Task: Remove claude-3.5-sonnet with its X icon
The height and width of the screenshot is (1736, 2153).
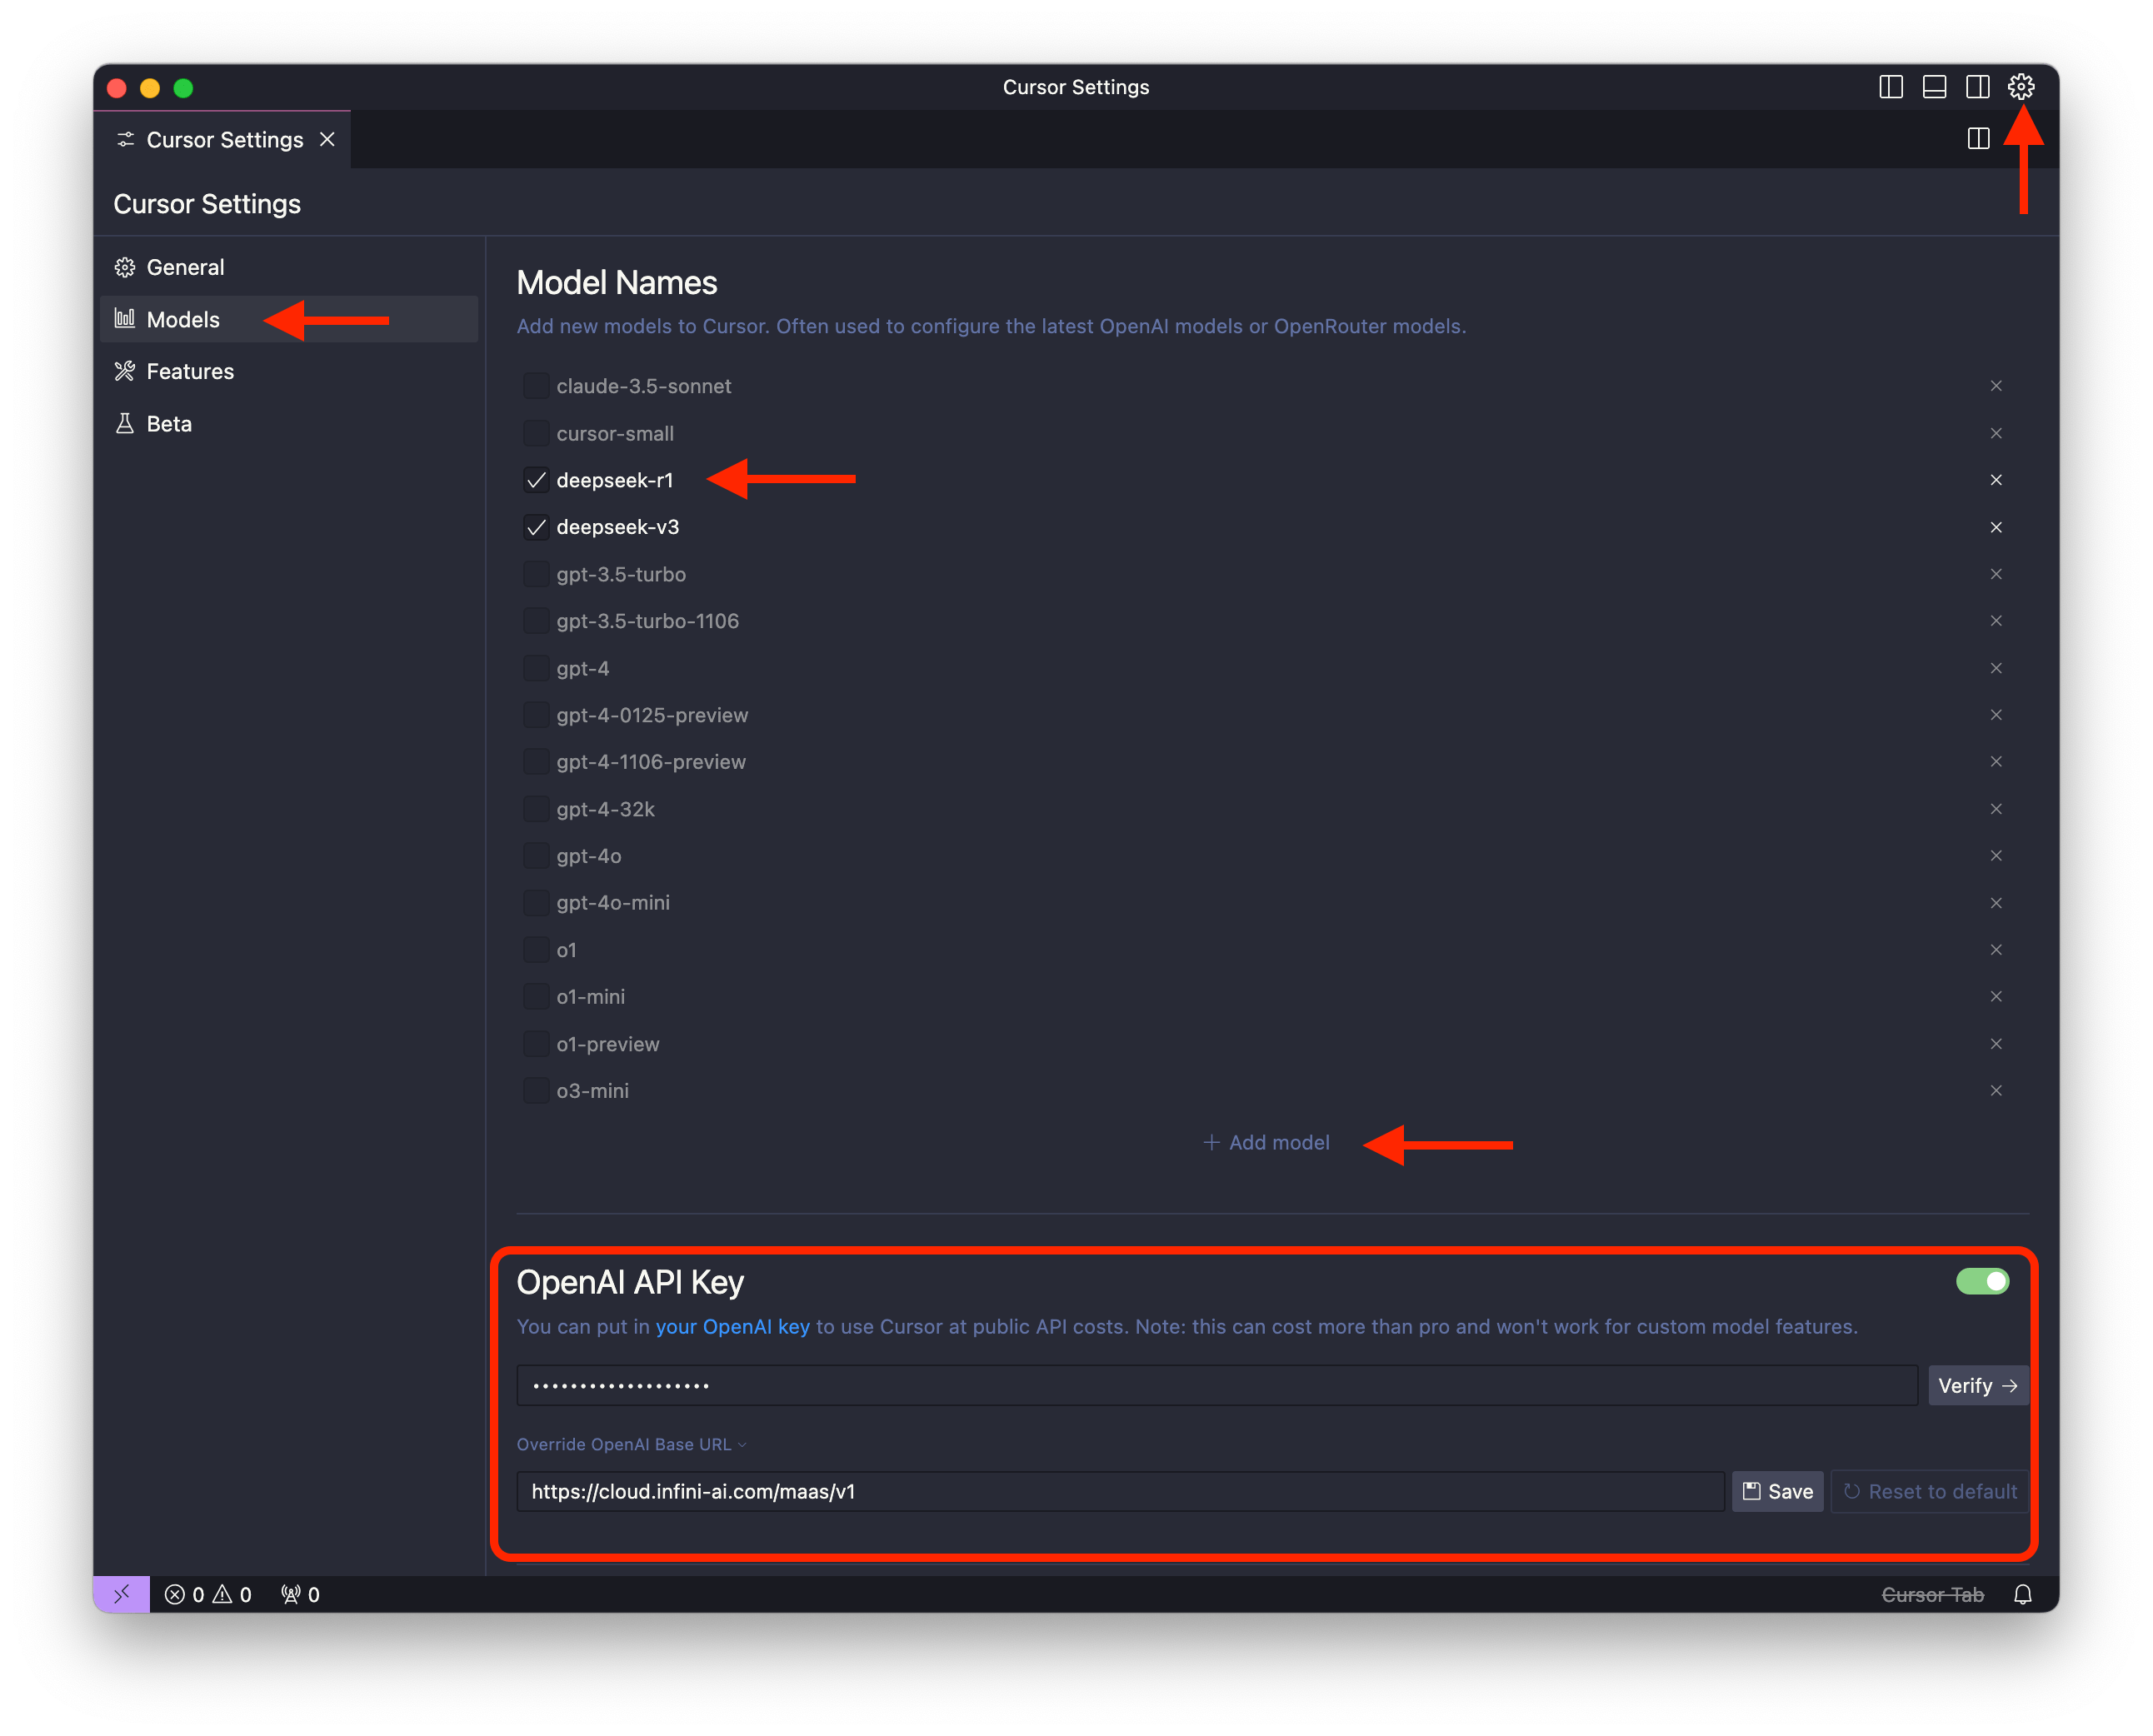Action: click(x=1996, y=386)
